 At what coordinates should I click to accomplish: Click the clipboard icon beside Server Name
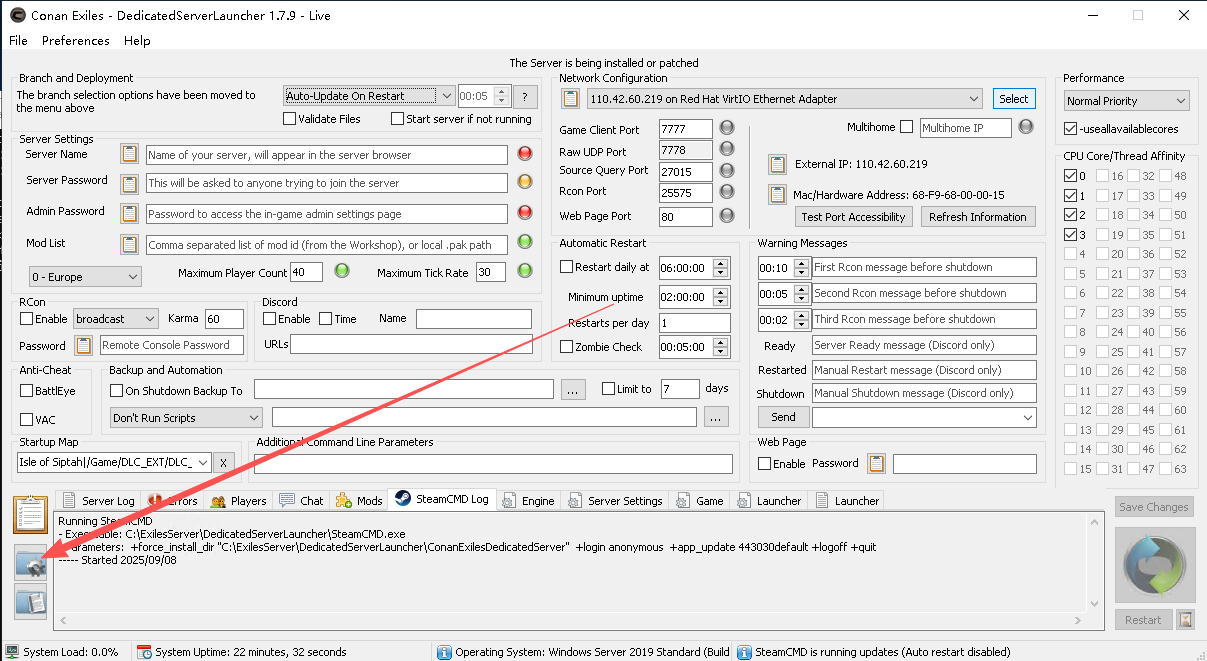129,155
